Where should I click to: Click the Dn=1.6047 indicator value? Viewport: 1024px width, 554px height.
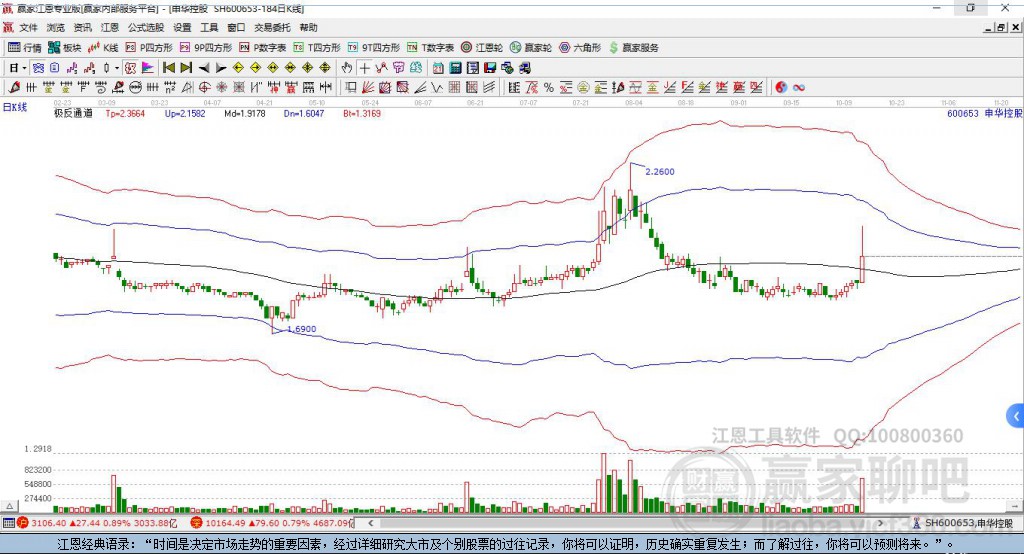(304, 113)
